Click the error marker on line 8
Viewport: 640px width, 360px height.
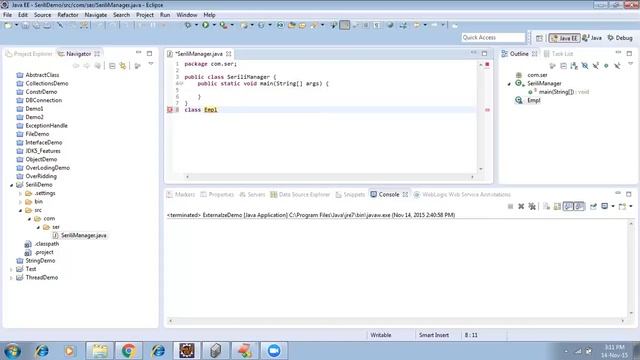pyautogui.click(x=170, y=110)
